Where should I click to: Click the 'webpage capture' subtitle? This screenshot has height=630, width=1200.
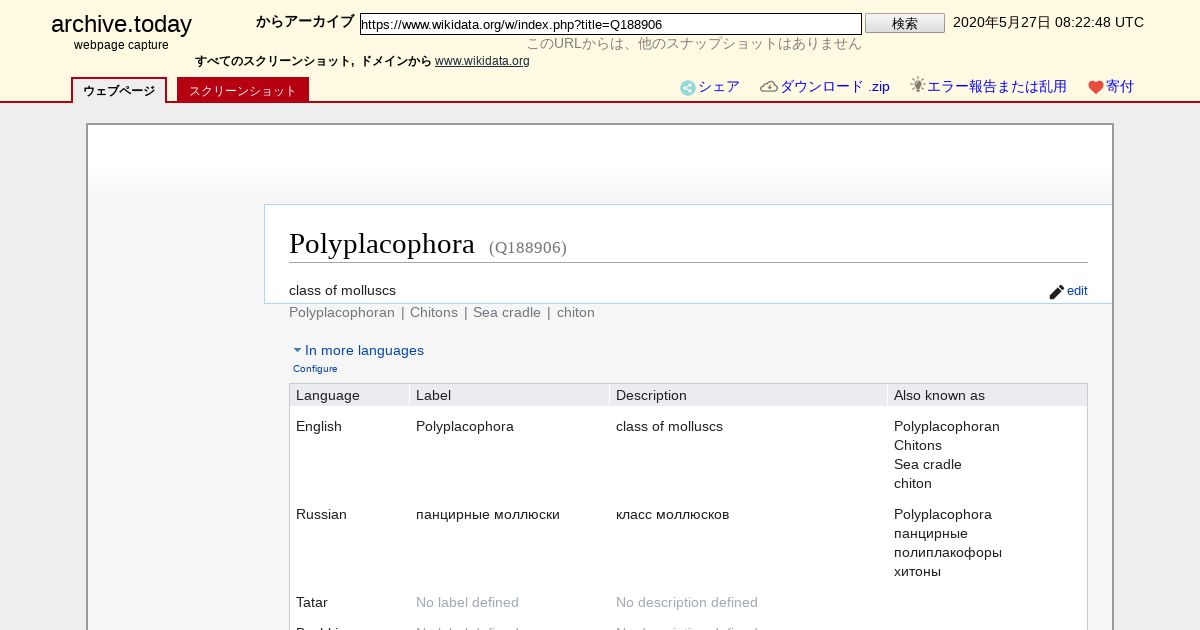pyautogui.click(x=121, y=45)
